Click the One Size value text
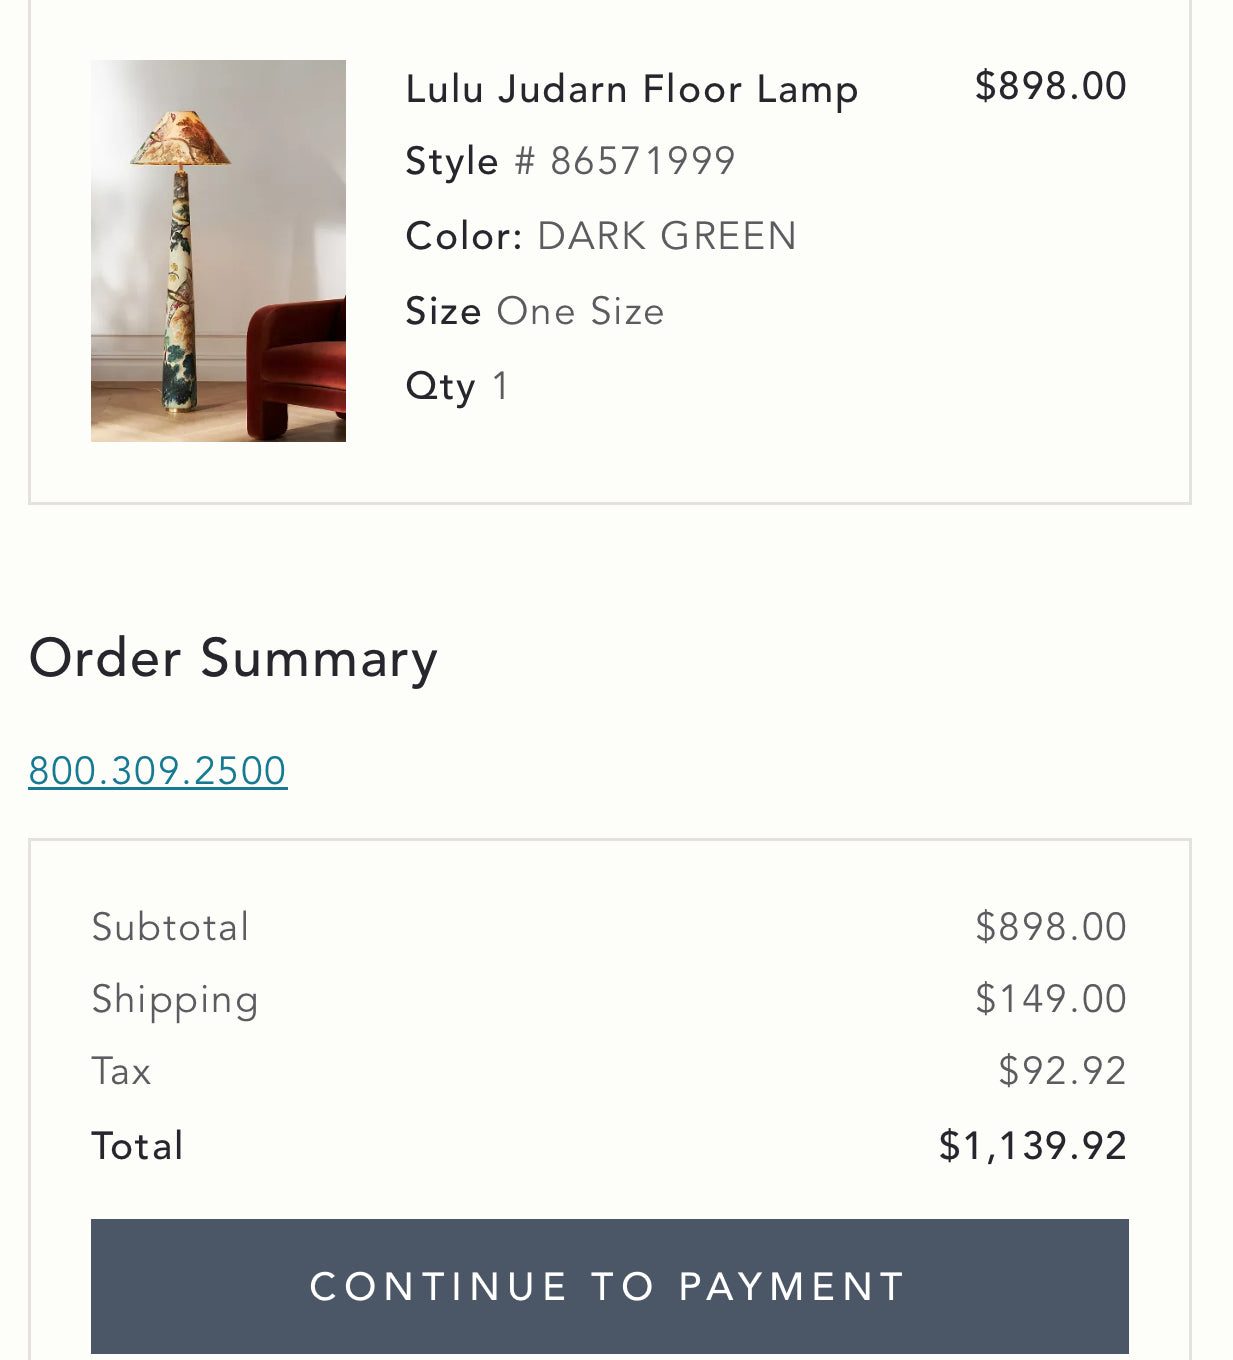The width and height of the screenshot is (1233, 1360). (x=580, y=311)
